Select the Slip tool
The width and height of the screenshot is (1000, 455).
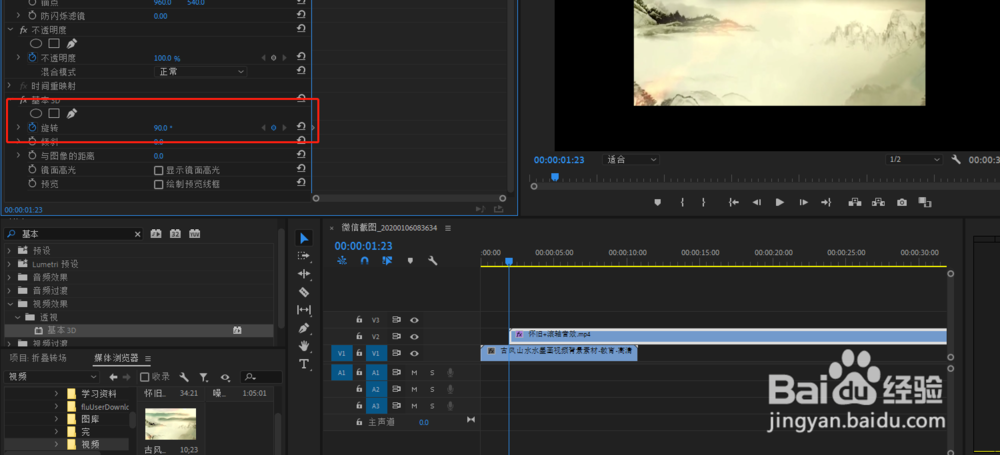304,310
